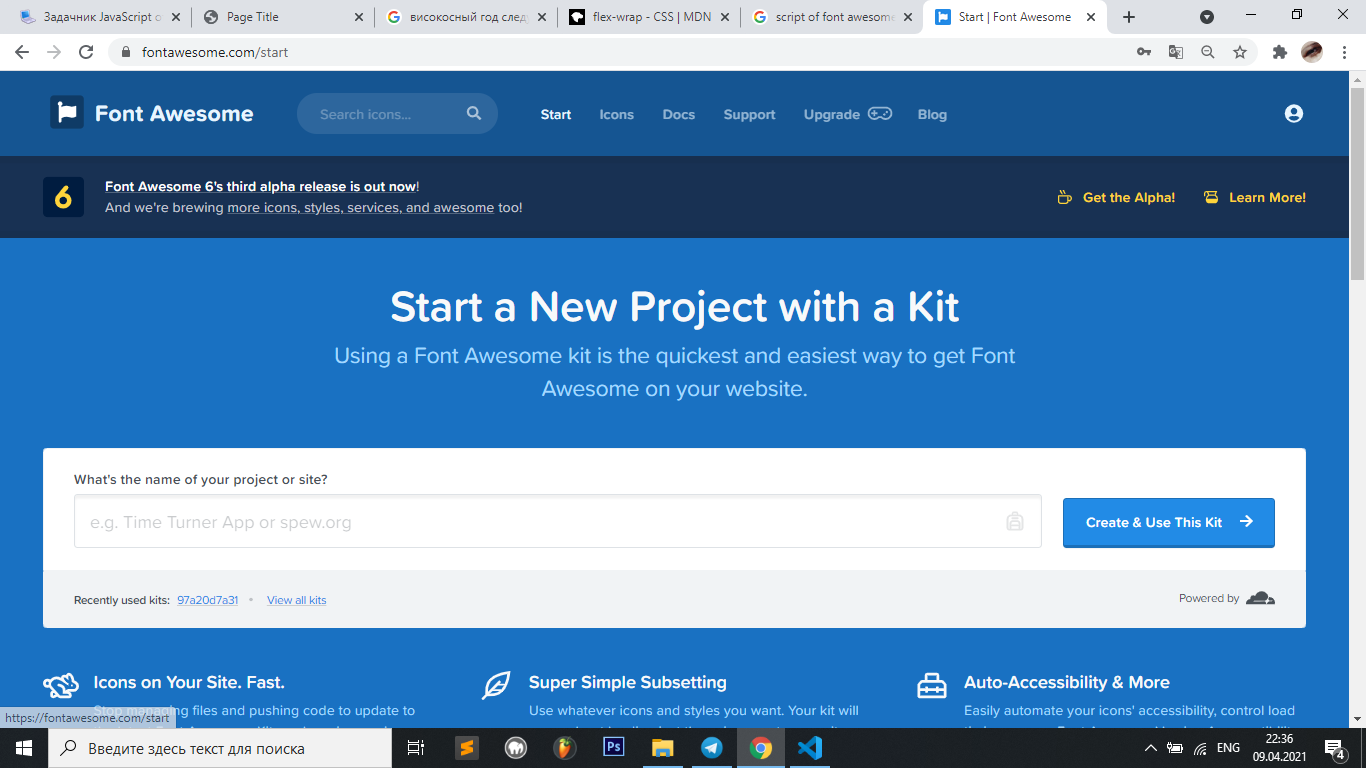
Task: Click the key password icon in address bar
Action: [1144, 52]
